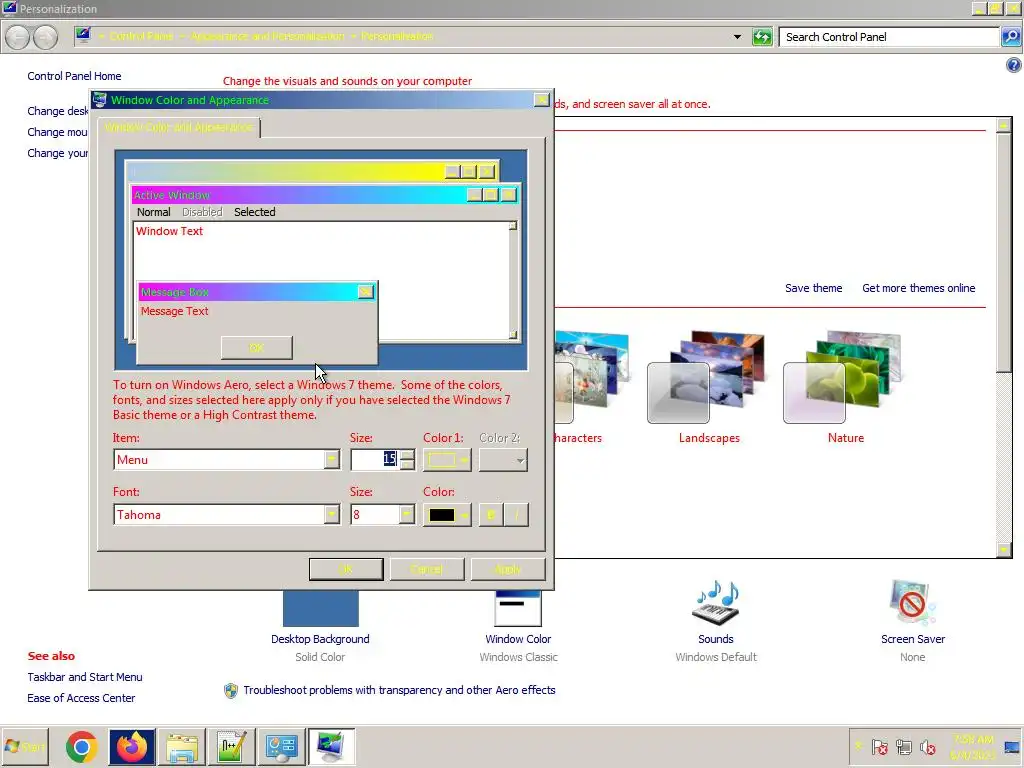Screen dimensions: 1024x768
Task: Click Apply in Window Color dialog
Action: pos(508,569)
